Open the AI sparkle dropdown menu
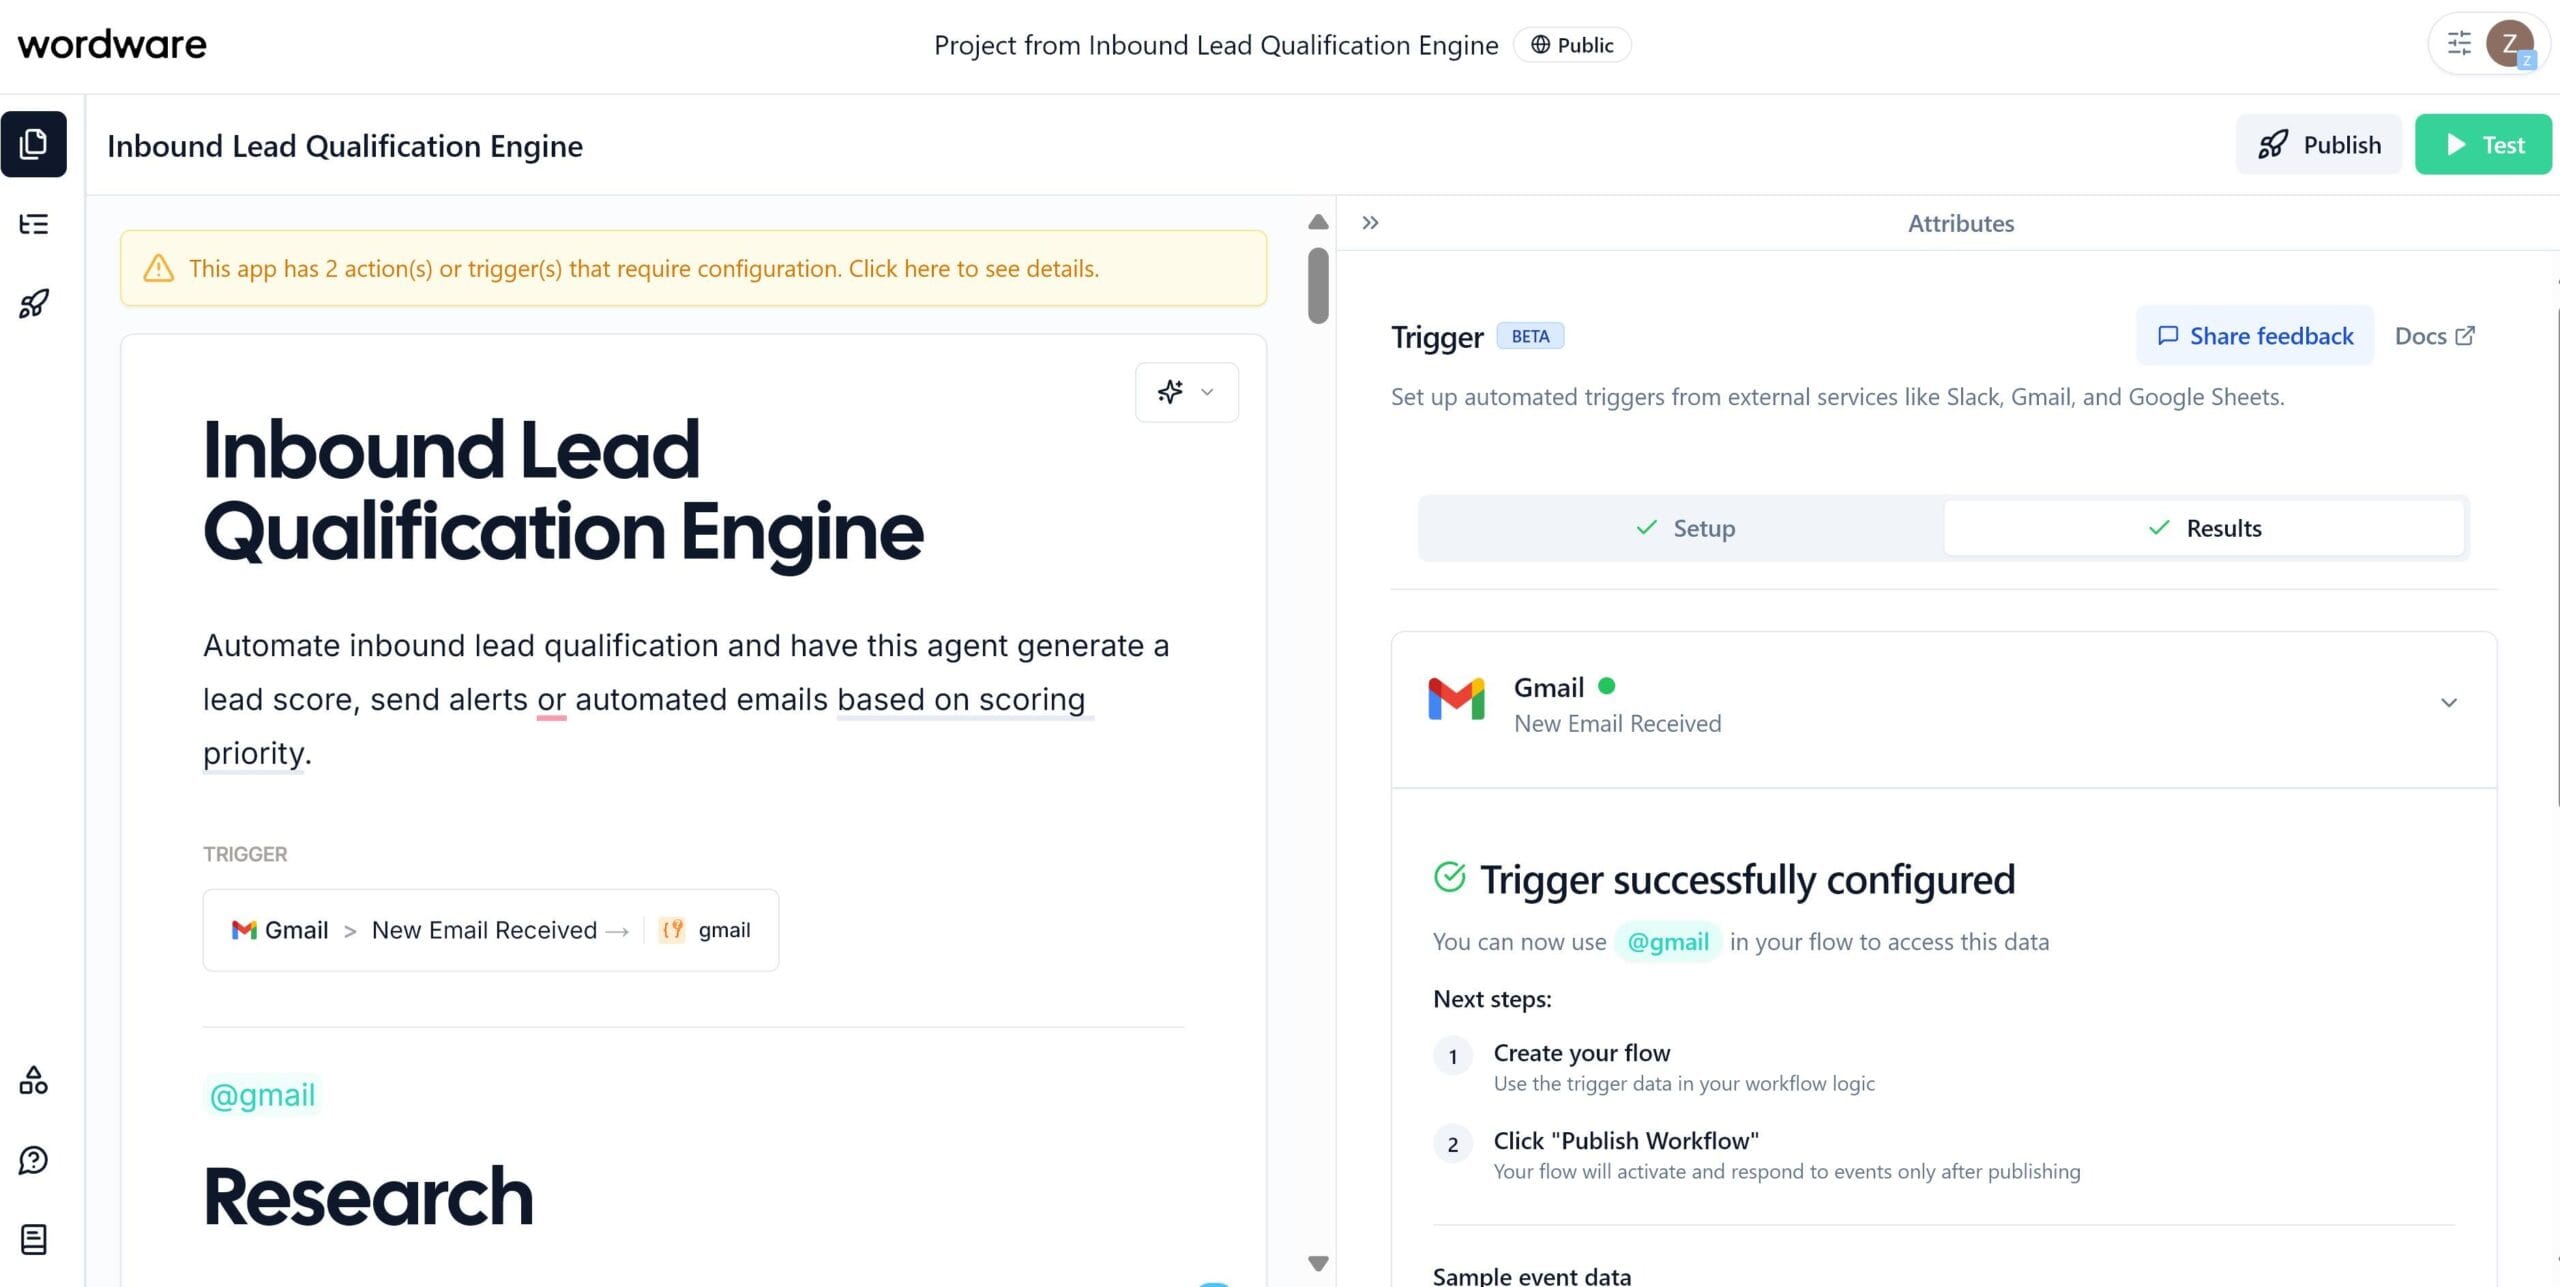 click(x=1186, y=392)
